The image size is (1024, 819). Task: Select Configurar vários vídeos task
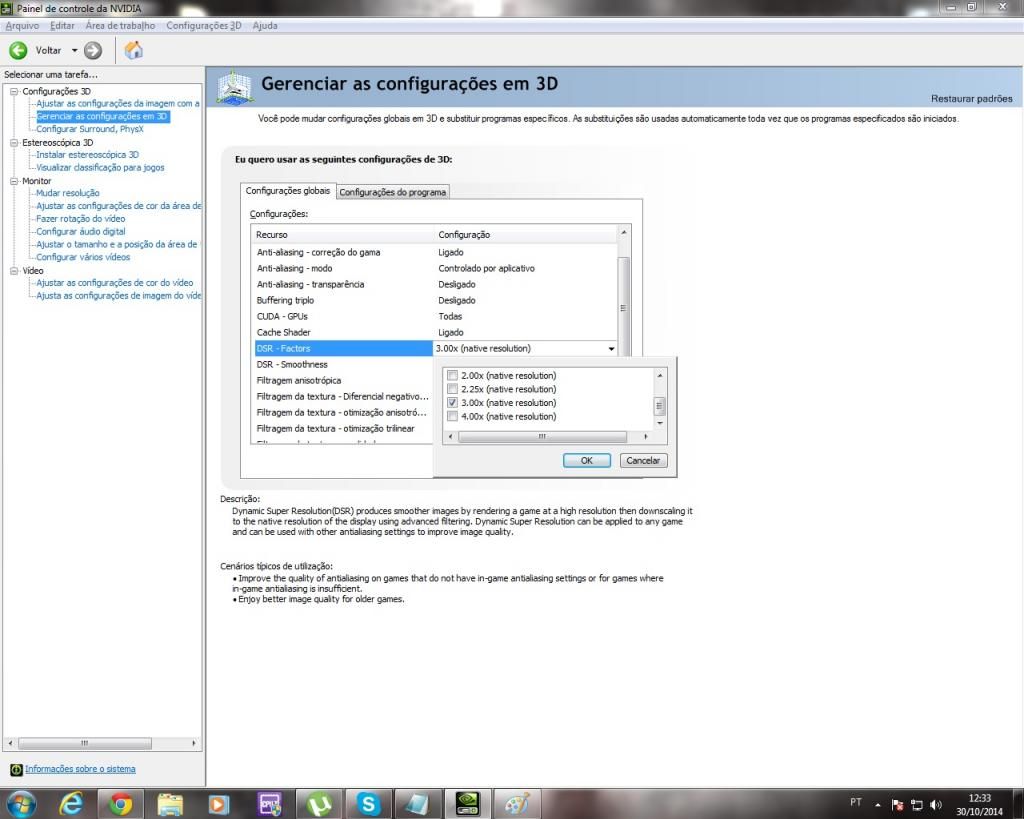click(83, 257)
